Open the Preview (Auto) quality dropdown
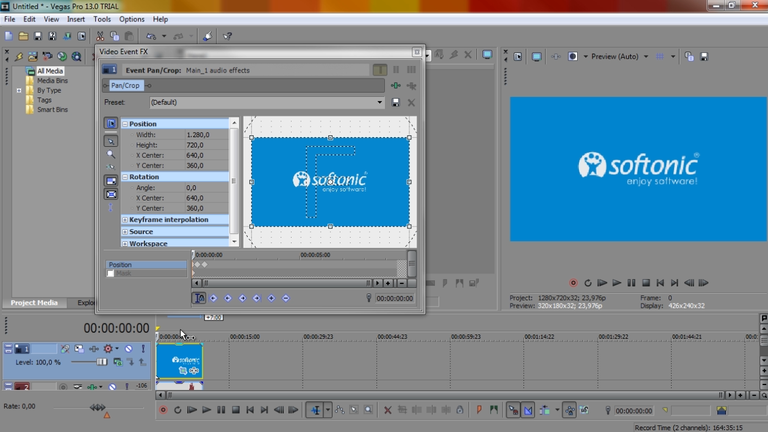The height and width of the screenshot is (432, 768). point(646,57)
